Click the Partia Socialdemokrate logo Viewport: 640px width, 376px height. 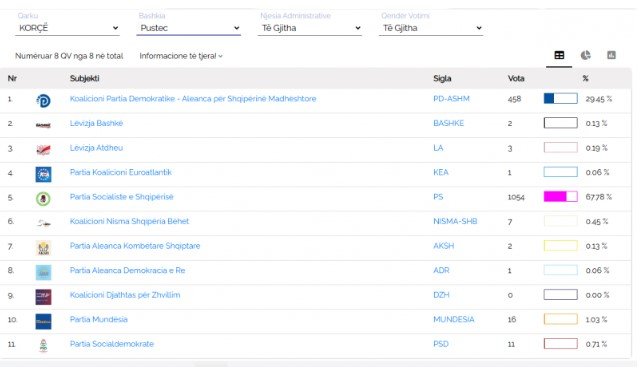click(x=43, y=345)
